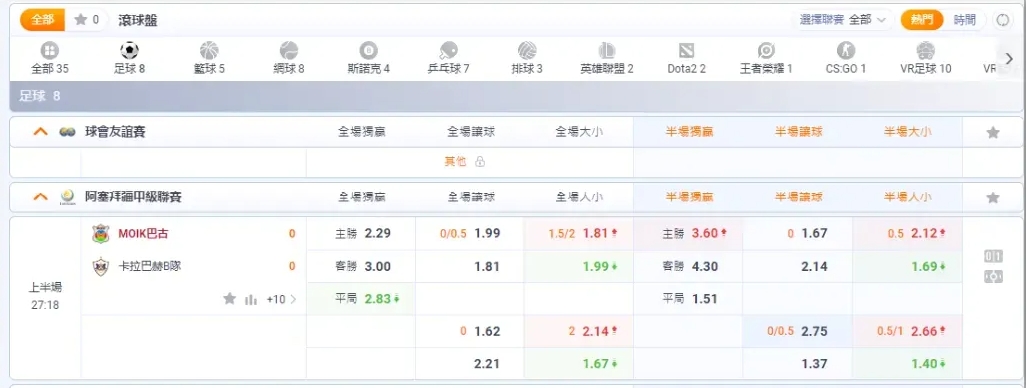Click the 半場讓球 column header in 阿塞拜疆甲級聯賽
Screen dimensions: 1026x388
(798, 197)
